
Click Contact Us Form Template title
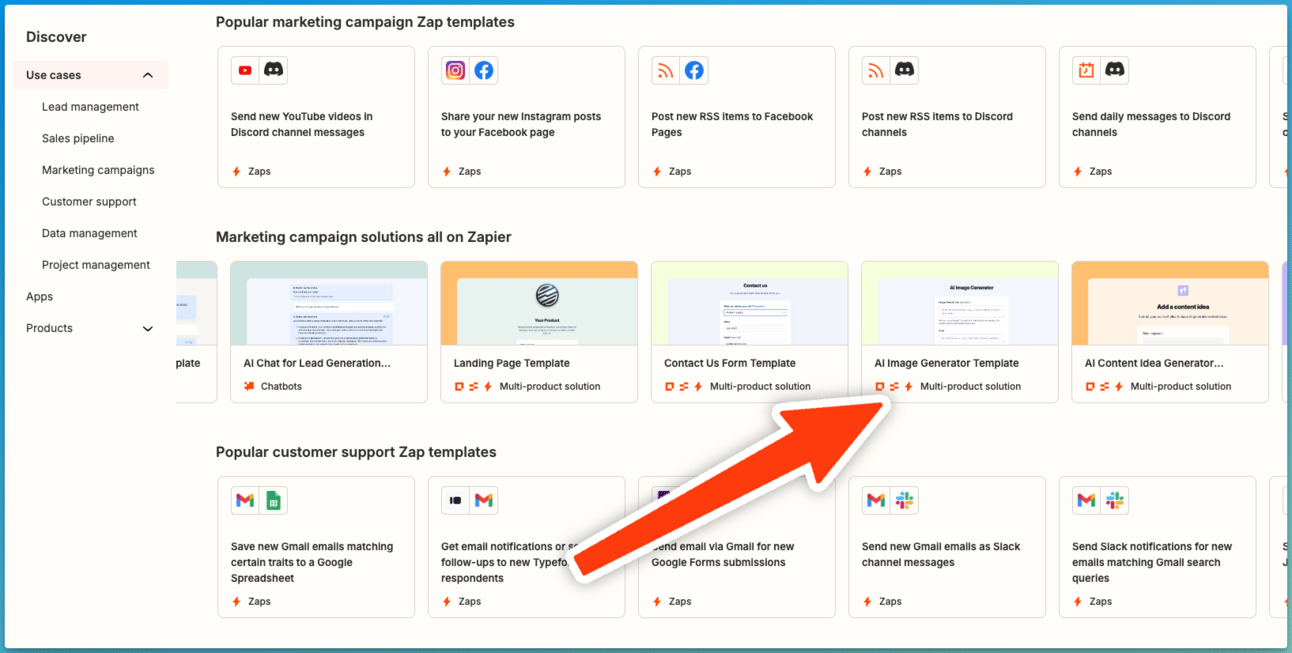pos(730,364)
